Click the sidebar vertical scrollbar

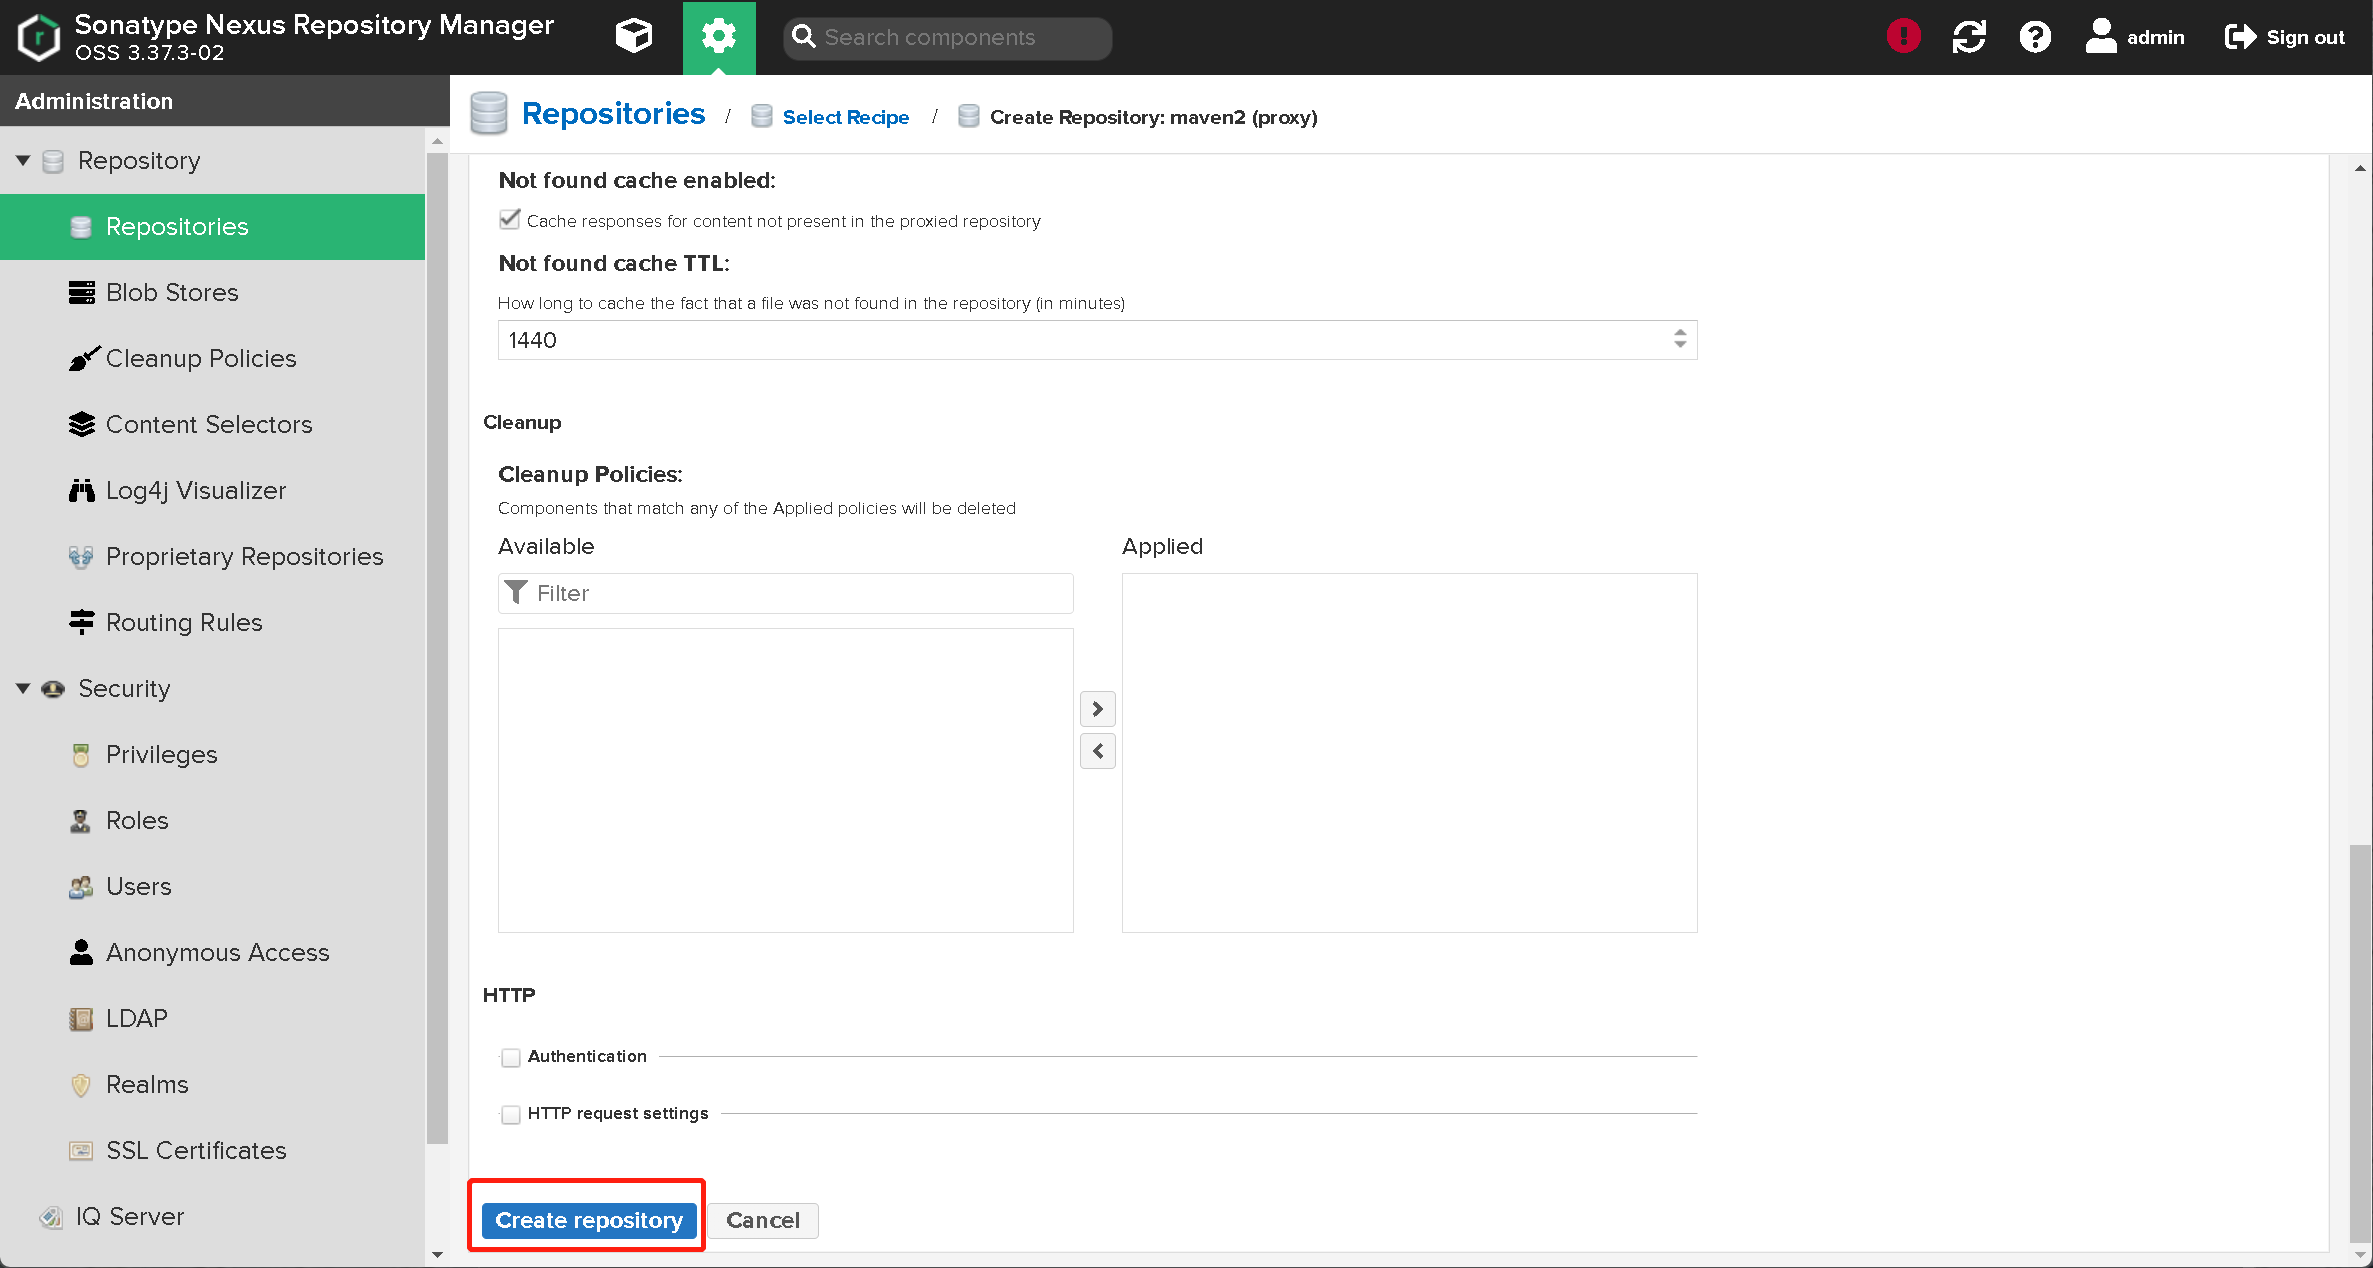[437, 646]
